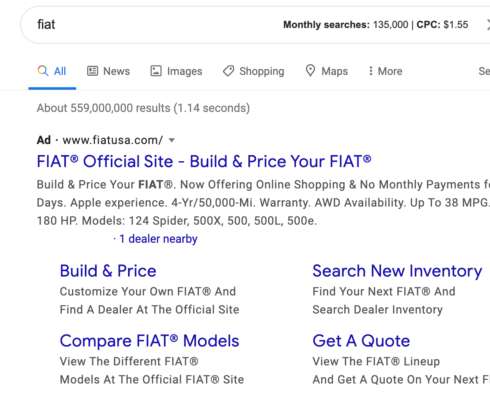
Task: Click the Maps location pin icon
Action: 310,70
